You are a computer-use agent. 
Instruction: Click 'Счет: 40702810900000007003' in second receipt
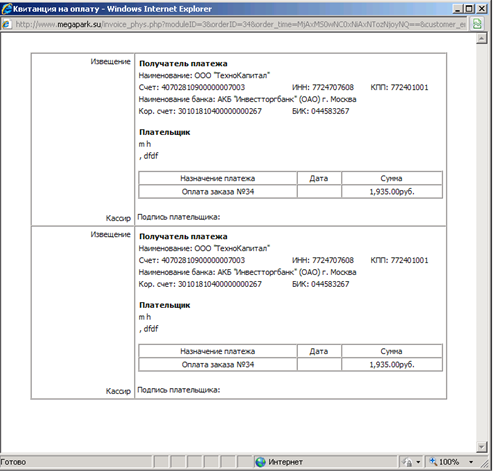[x=192, y=260]
